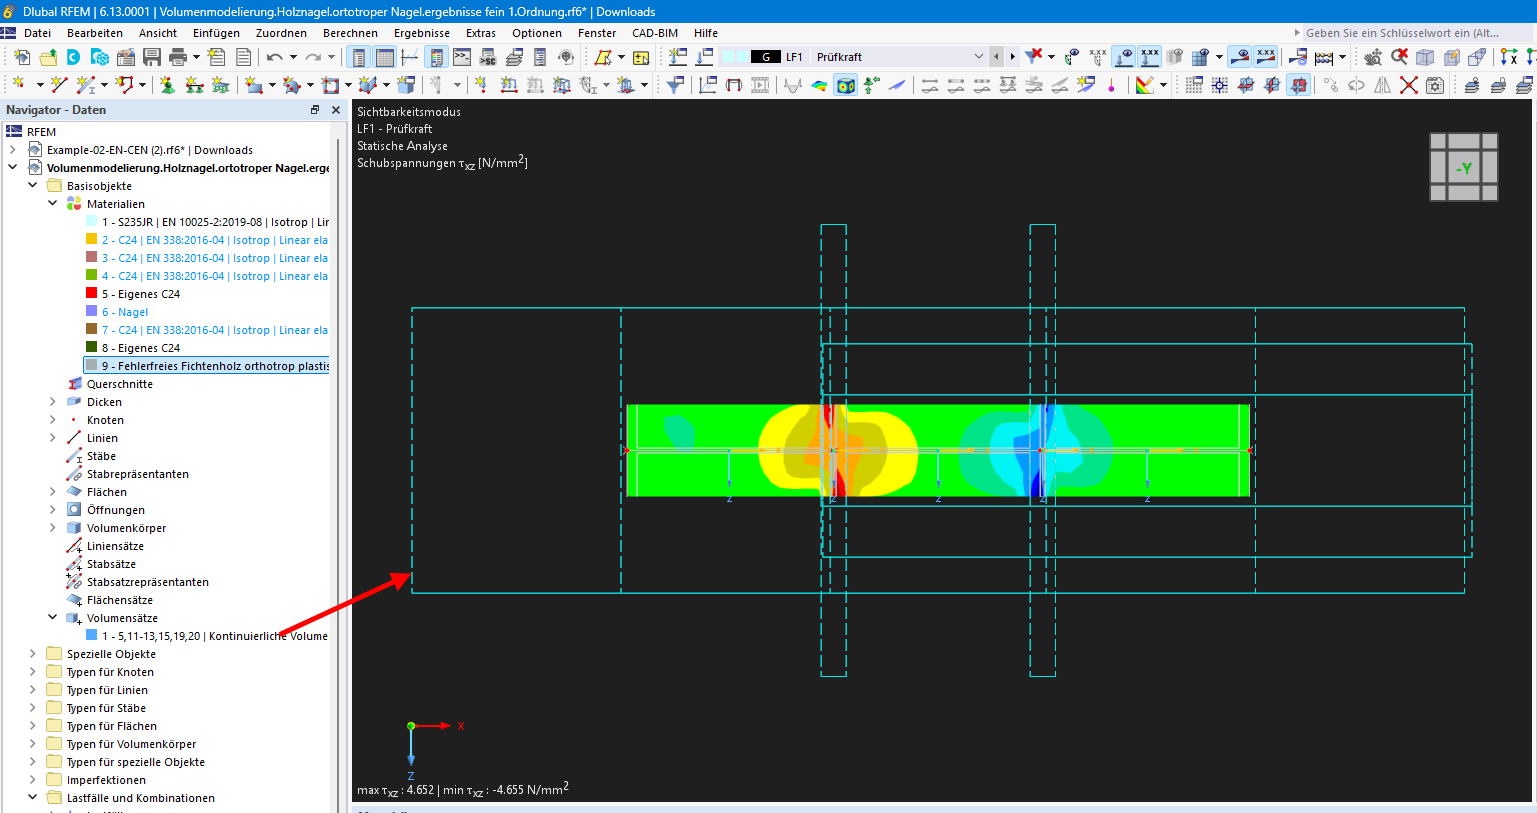Click the delete red X icon
The image size is (1537, 813).
(1408, 85)
